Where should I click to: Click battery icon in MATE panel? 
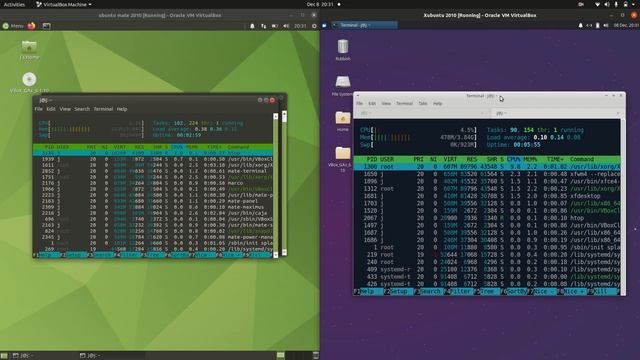[275, 26]
